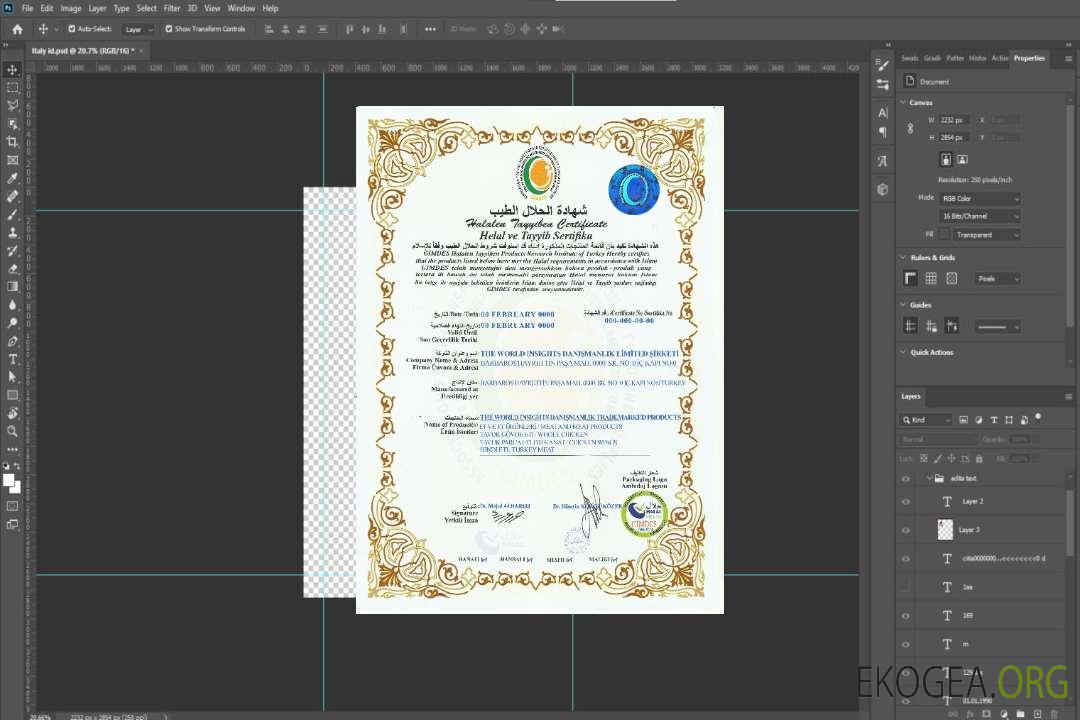This screenshot has height=720, width=1080.
Task: Toggle Show Transform Controls checkbox
Action: pyautogui.click(x=169, y=29)
